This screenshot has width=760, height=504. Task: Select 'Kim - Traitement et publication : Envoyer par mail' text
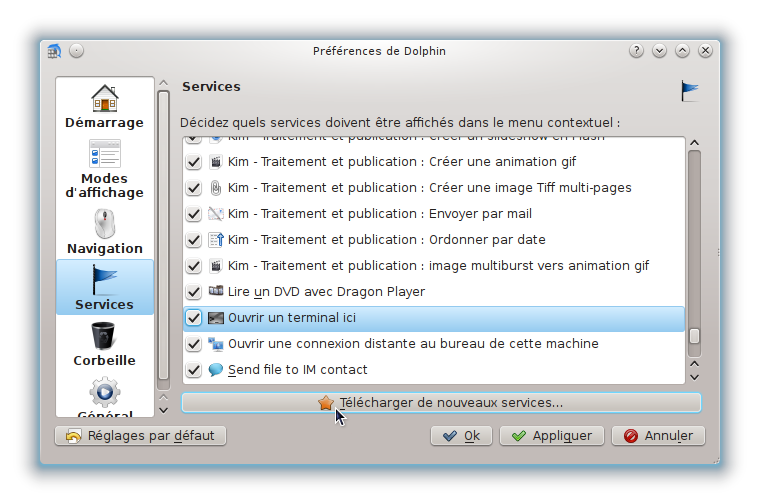(x=380, y=214)
